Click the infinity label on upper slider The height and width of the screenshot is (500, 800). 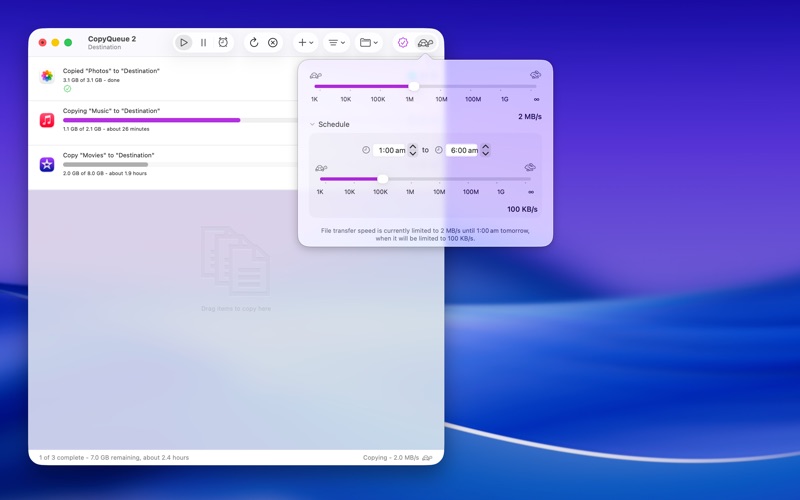pos(536,99)
